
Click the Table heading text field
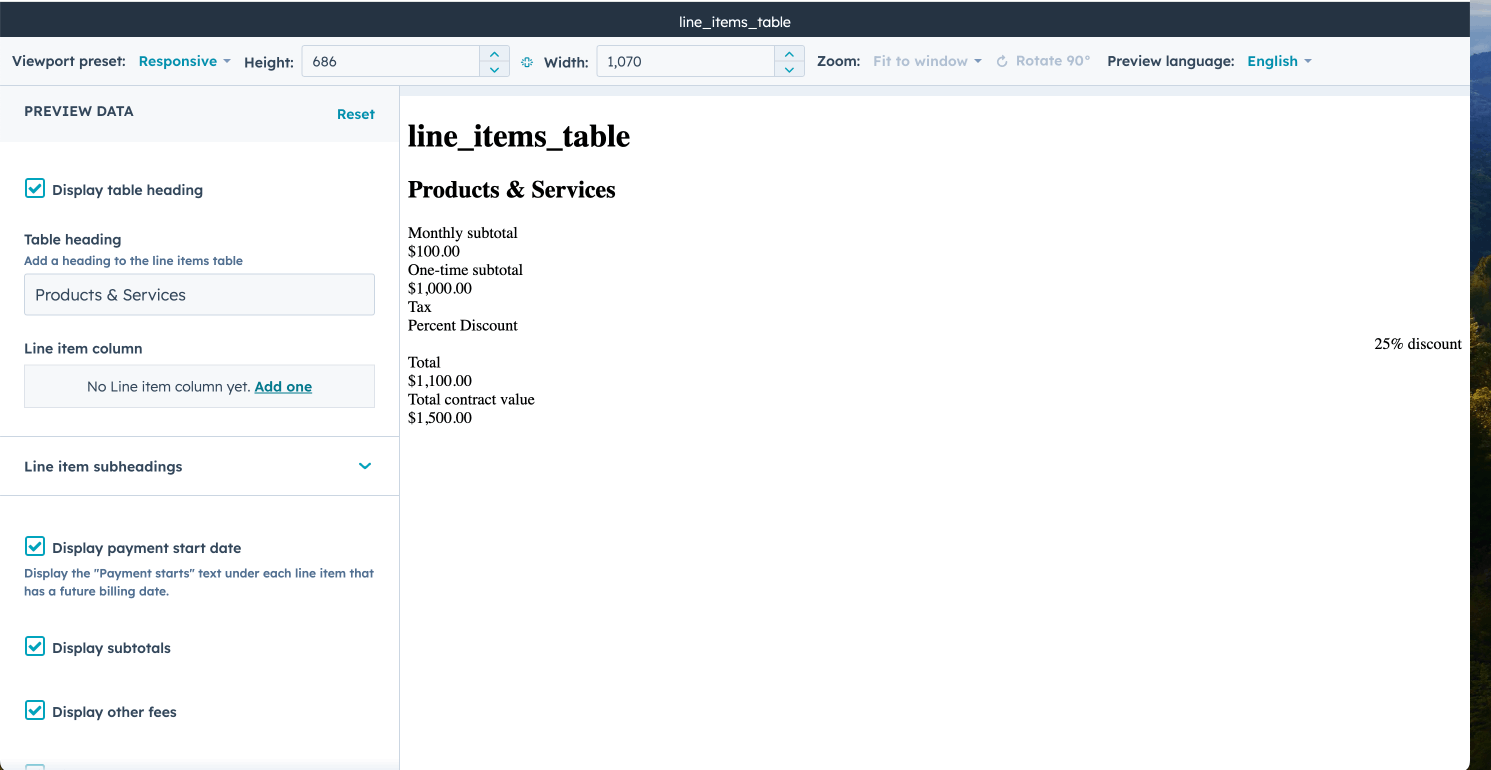pos(199,295)
